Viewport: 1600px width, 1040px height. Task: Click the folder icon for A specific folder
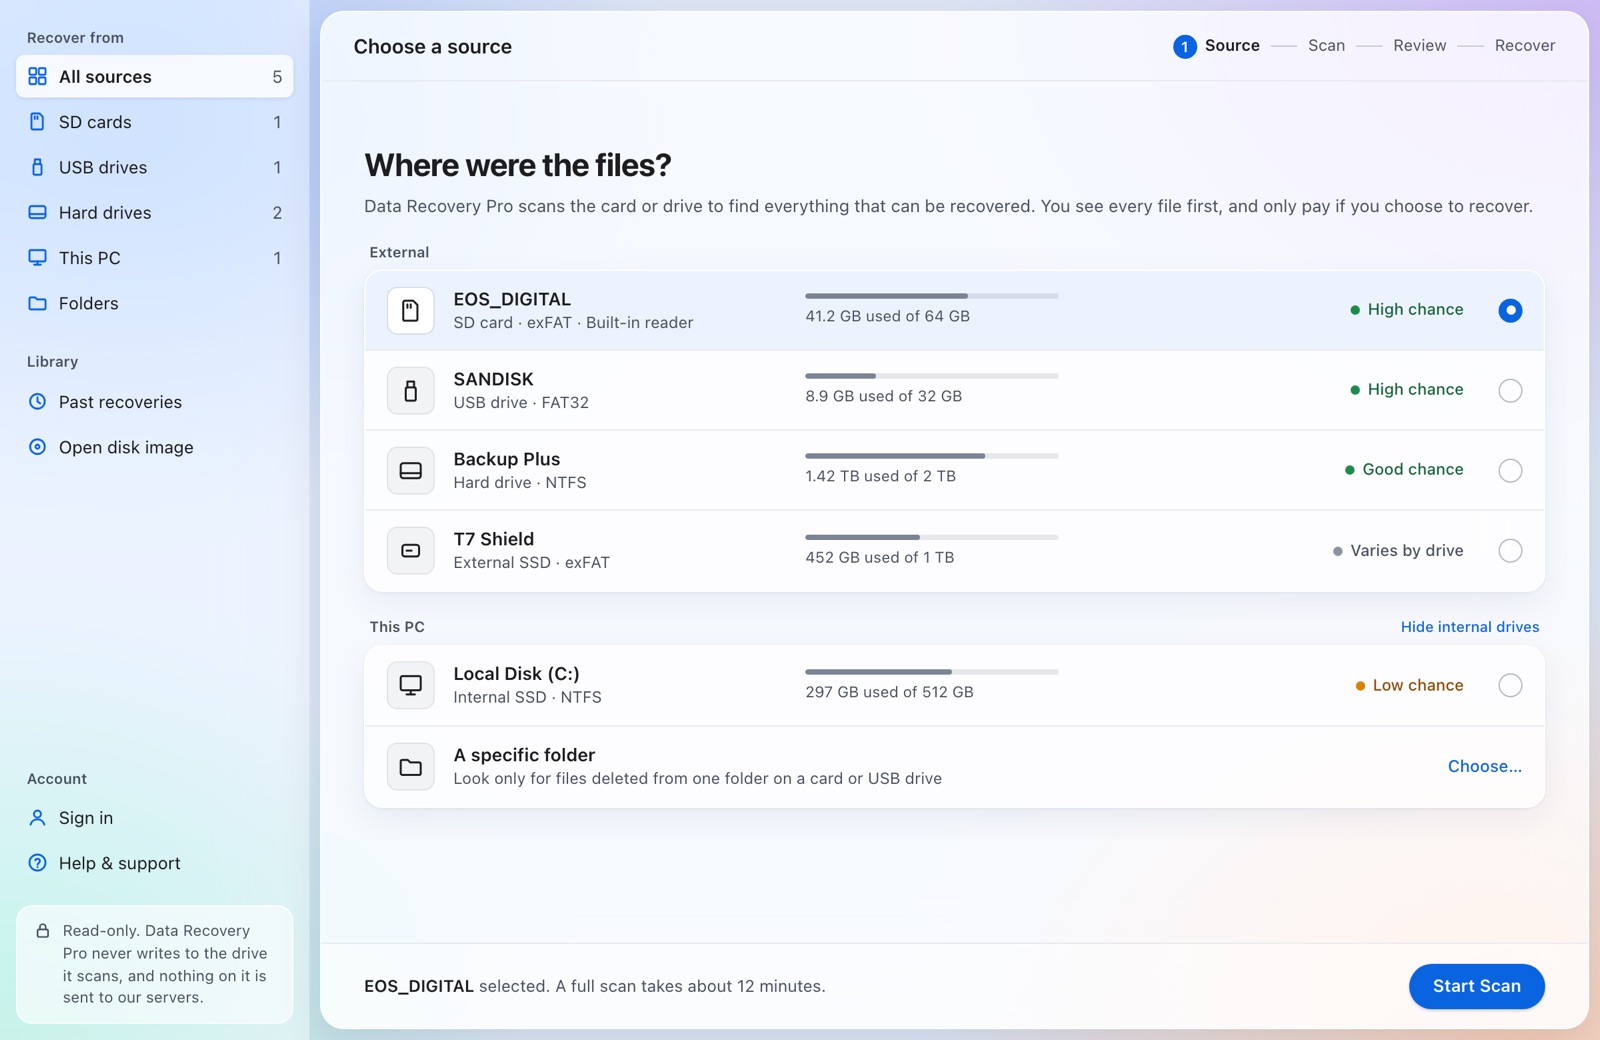[410, 767]
